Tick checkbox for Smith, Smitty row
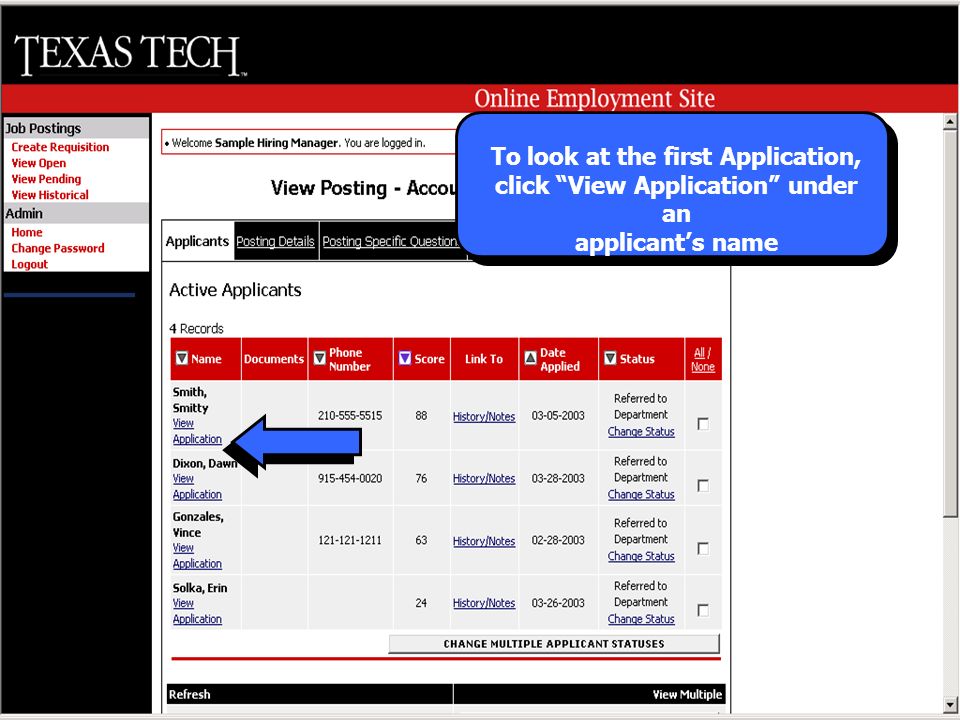The image size is (960, 720). [x=703, y=424]
